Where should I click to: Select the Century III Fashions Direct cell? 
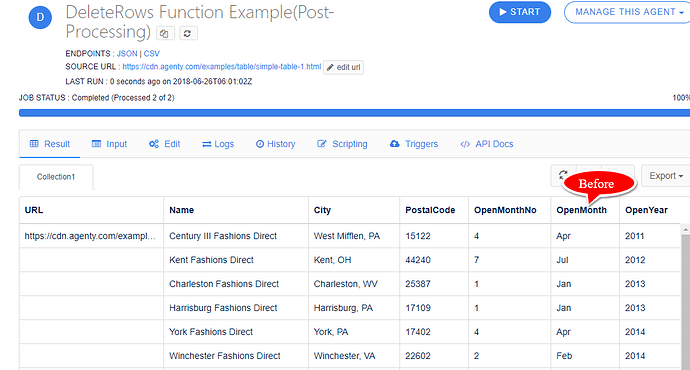[x=236, y=236]
